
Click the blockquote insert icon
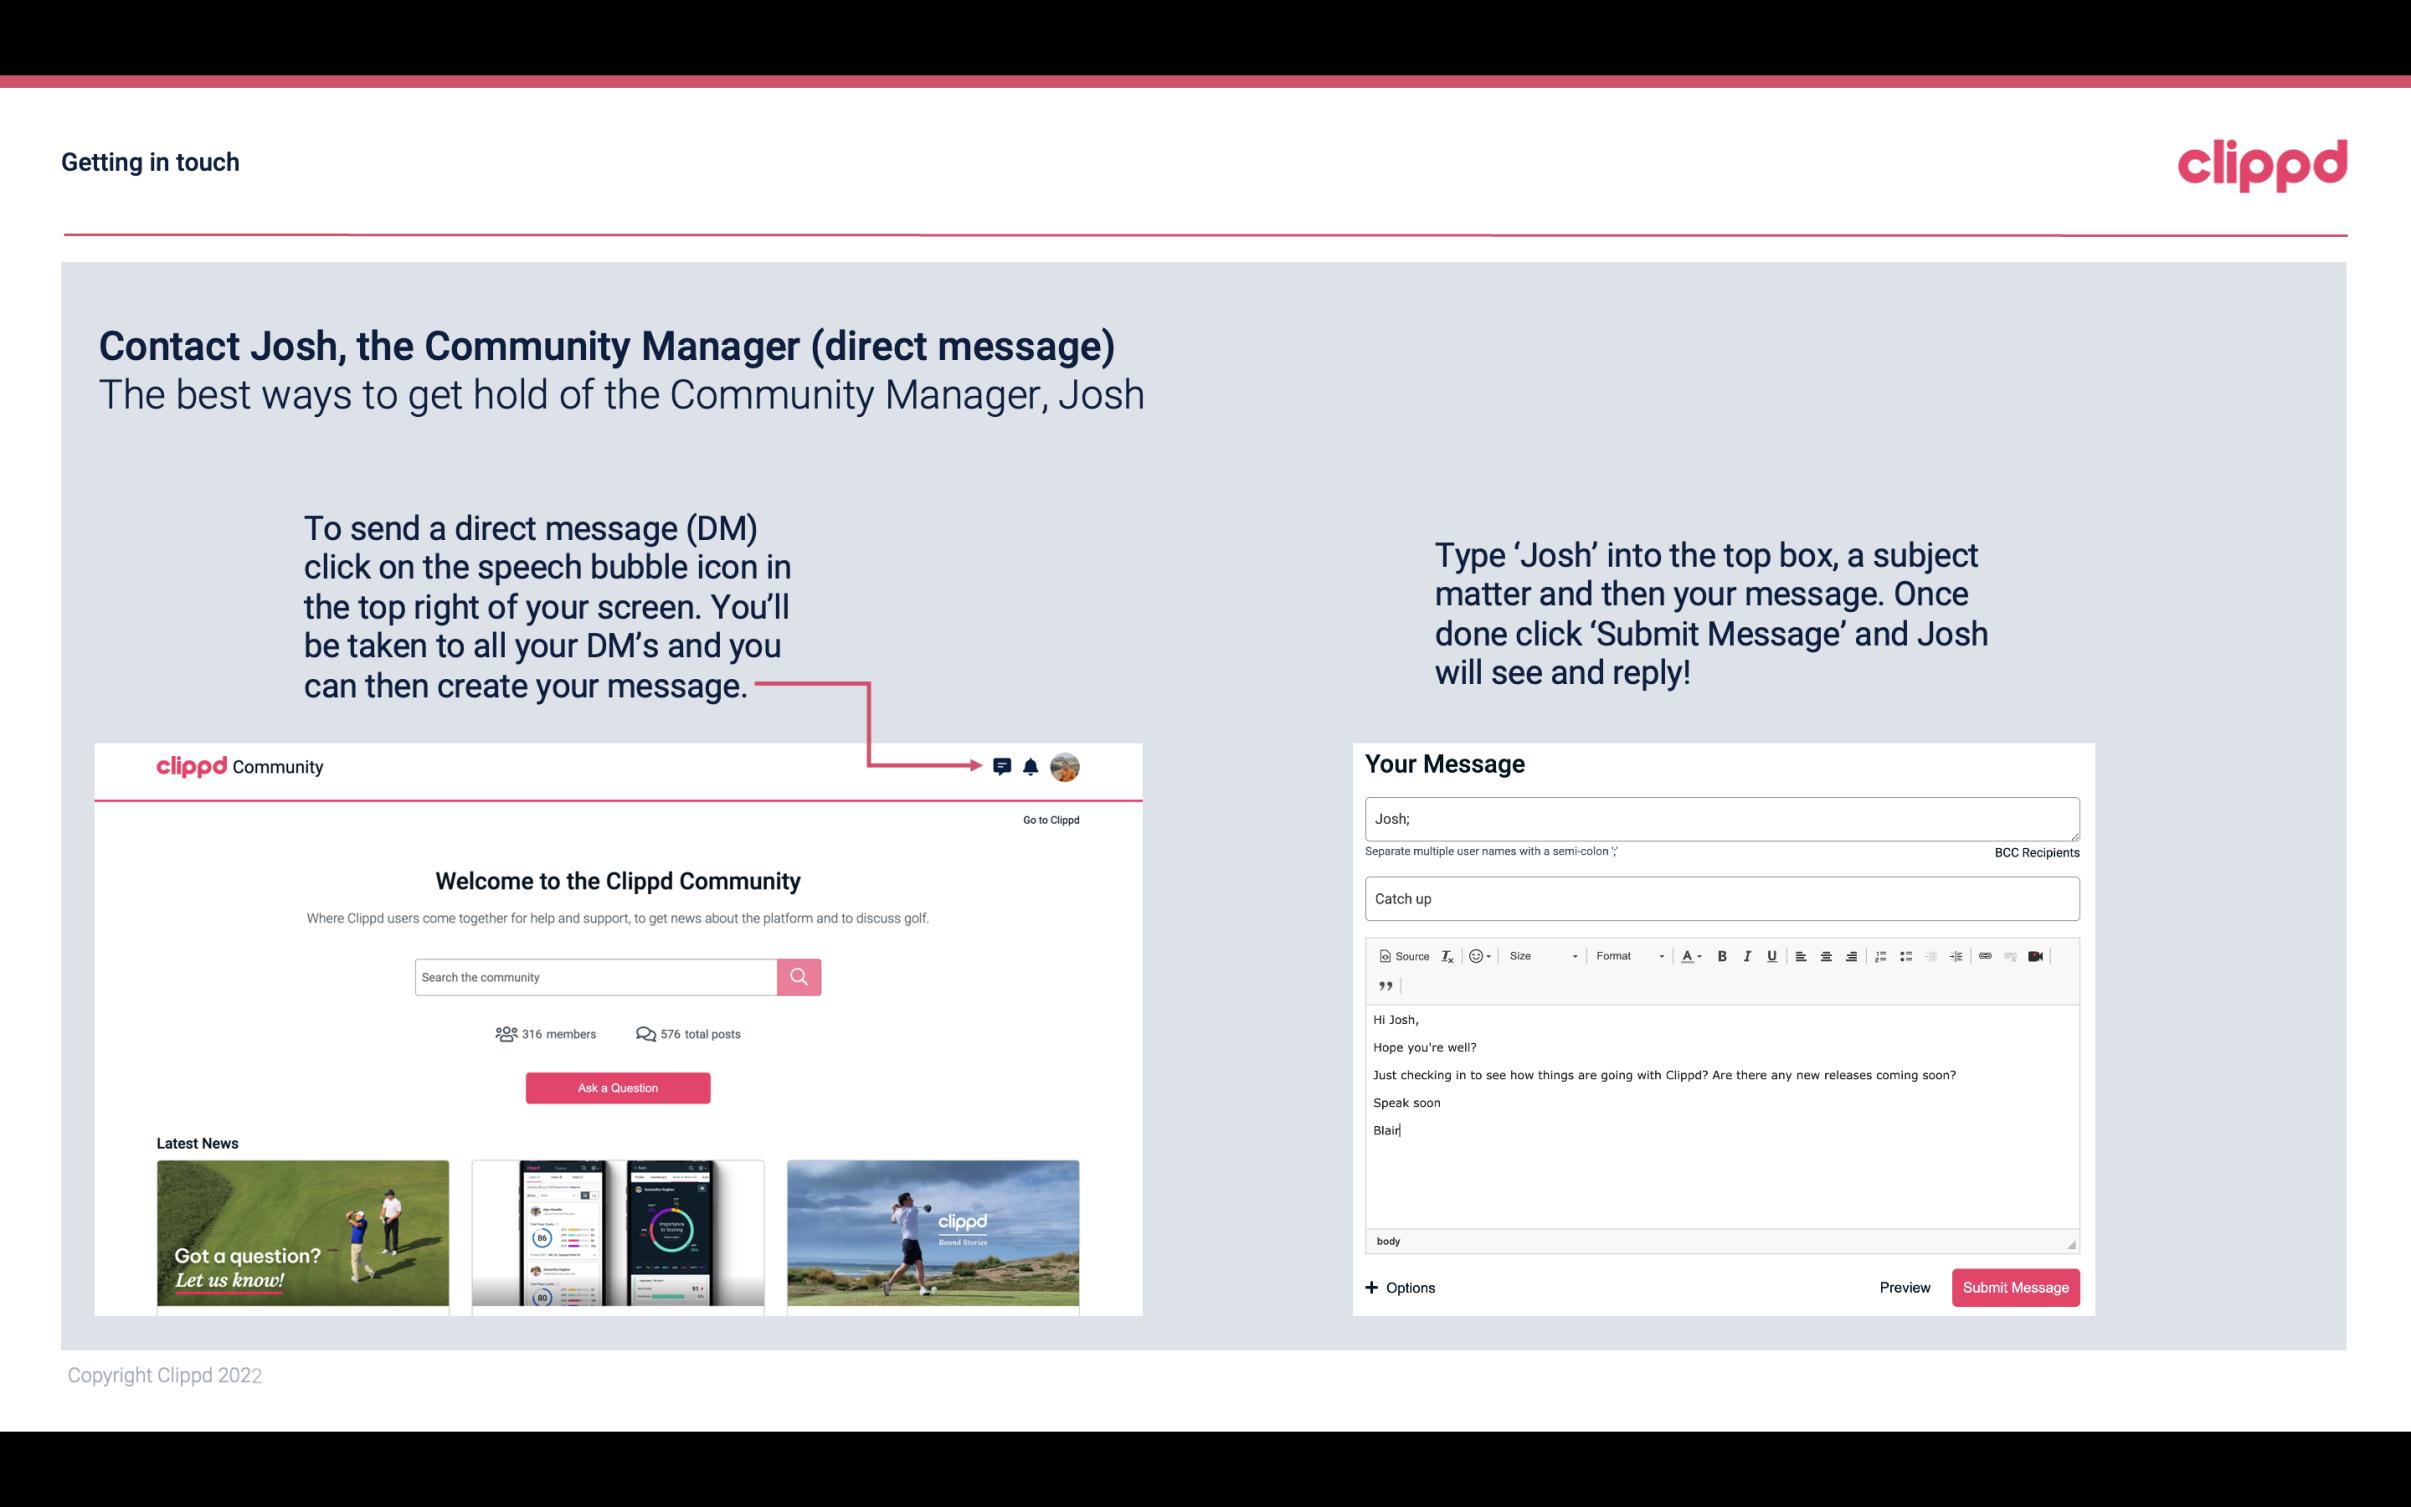point(1382,986)
